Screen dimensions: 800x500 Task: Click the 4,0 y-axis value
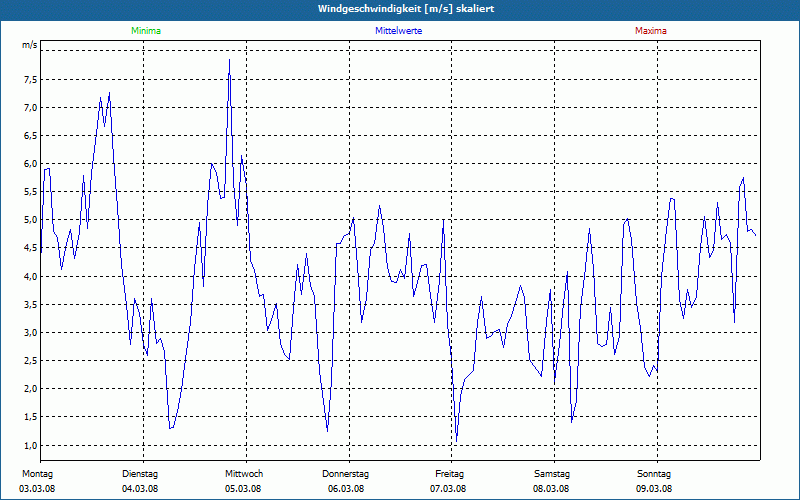coord(30,277)
